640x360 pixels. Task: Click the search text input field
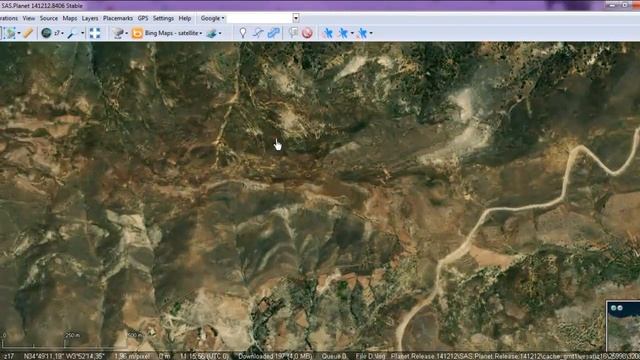pyautogui.click(x=260, y=18)
